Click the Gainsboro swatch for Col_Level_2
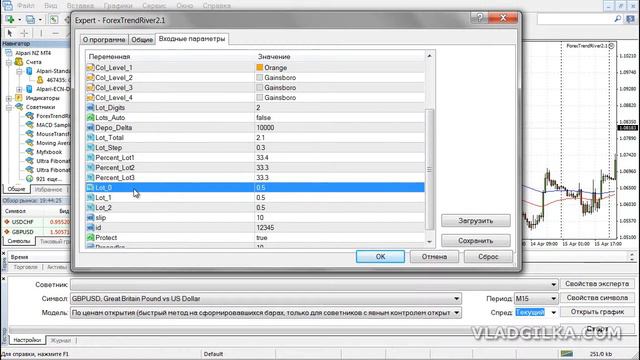 pyautogui.click(x=260, y=77)
